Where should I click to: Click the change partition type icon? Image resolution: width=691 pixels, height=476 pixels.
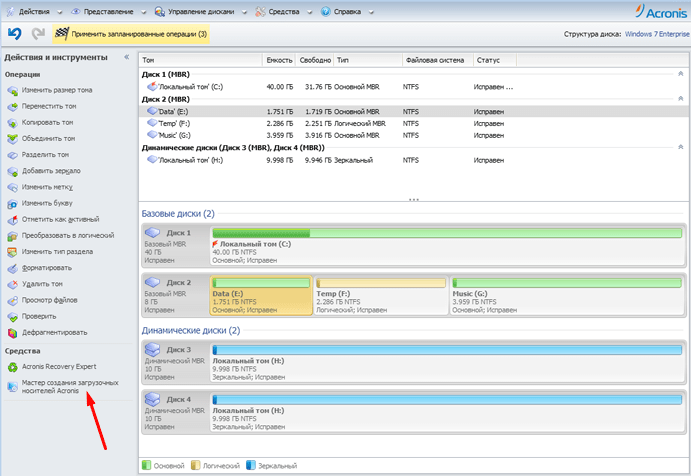(12, 252)
